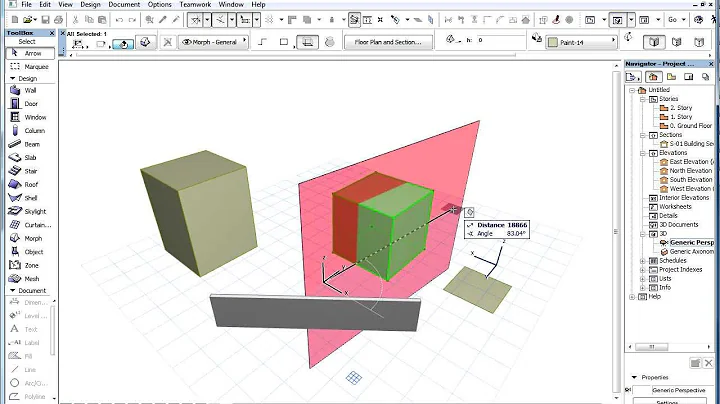
Task: Collapse the Design section of the ToolBox
Action: pyautogui.click(x=12, y=79)
